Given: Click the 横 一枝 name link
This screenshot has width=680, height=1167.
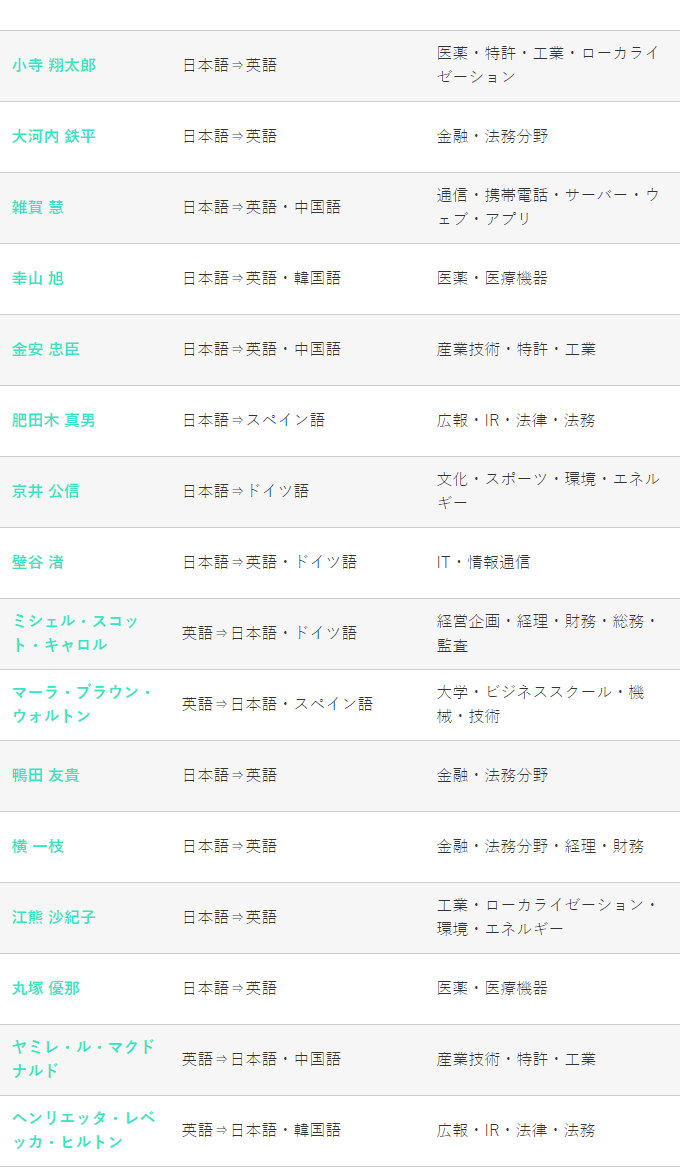Looking at the screenshot, I should 38,846.
